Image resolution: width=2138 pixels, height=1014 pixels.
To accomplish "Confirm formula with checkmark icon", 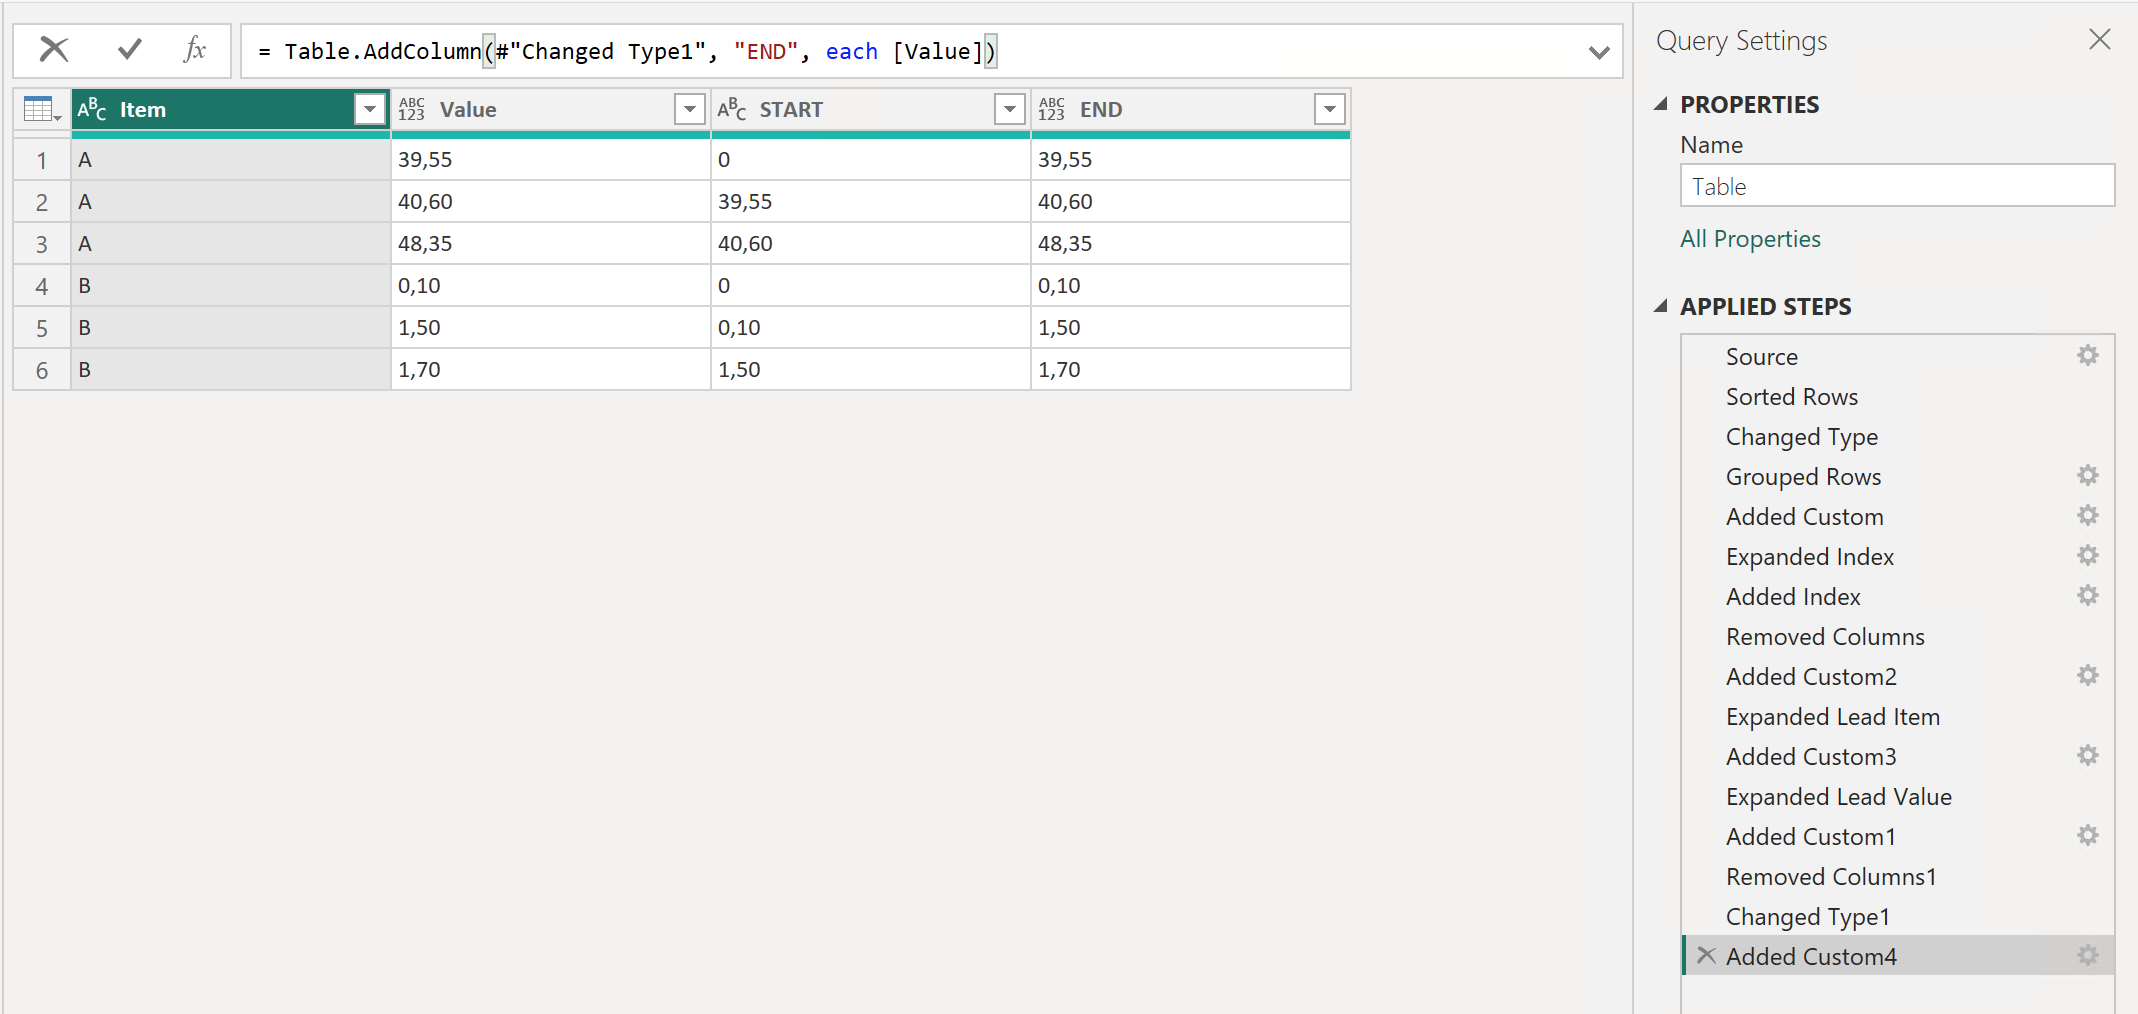I will point(130,49).
